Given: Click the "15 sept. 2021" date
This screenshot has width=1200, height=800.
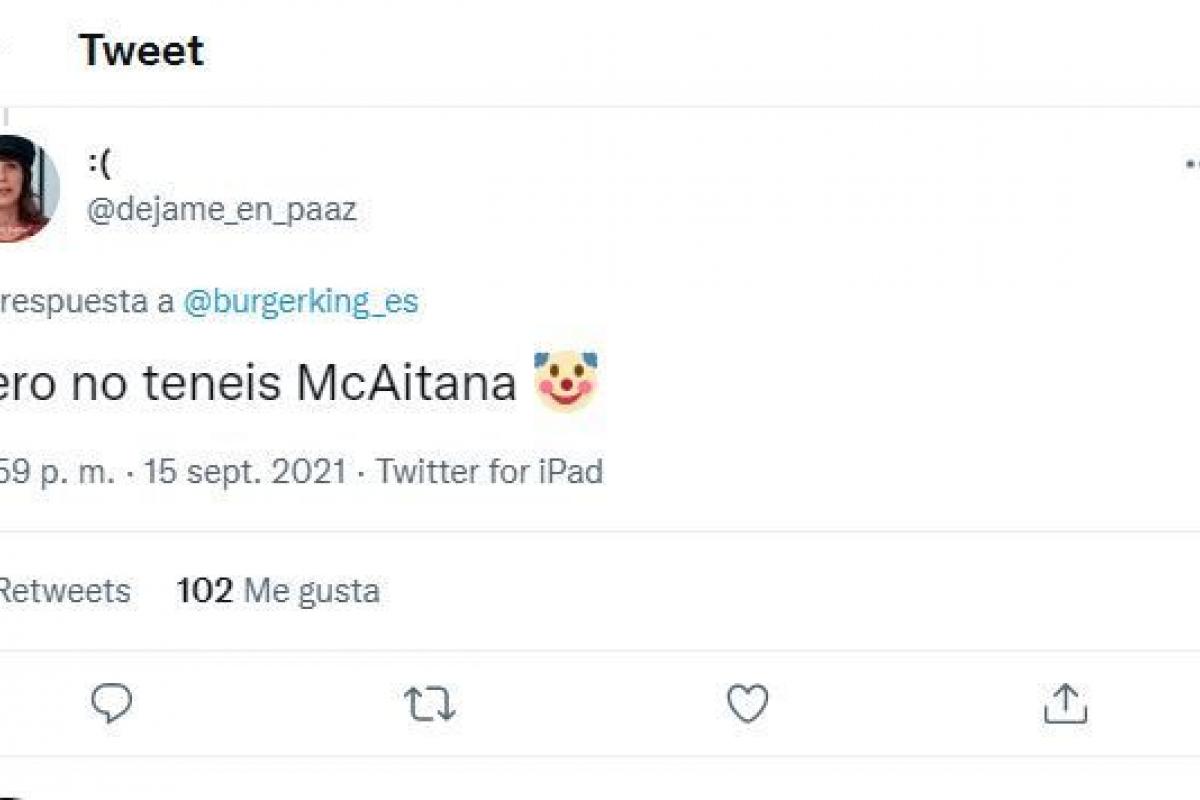Looking at the screenshot, I should click(x=246, y=471).
